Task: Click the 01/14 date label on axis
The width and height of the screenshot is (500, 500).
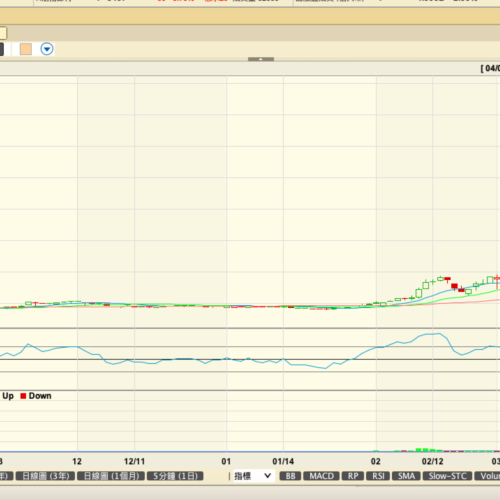Action: coord(283,461)
